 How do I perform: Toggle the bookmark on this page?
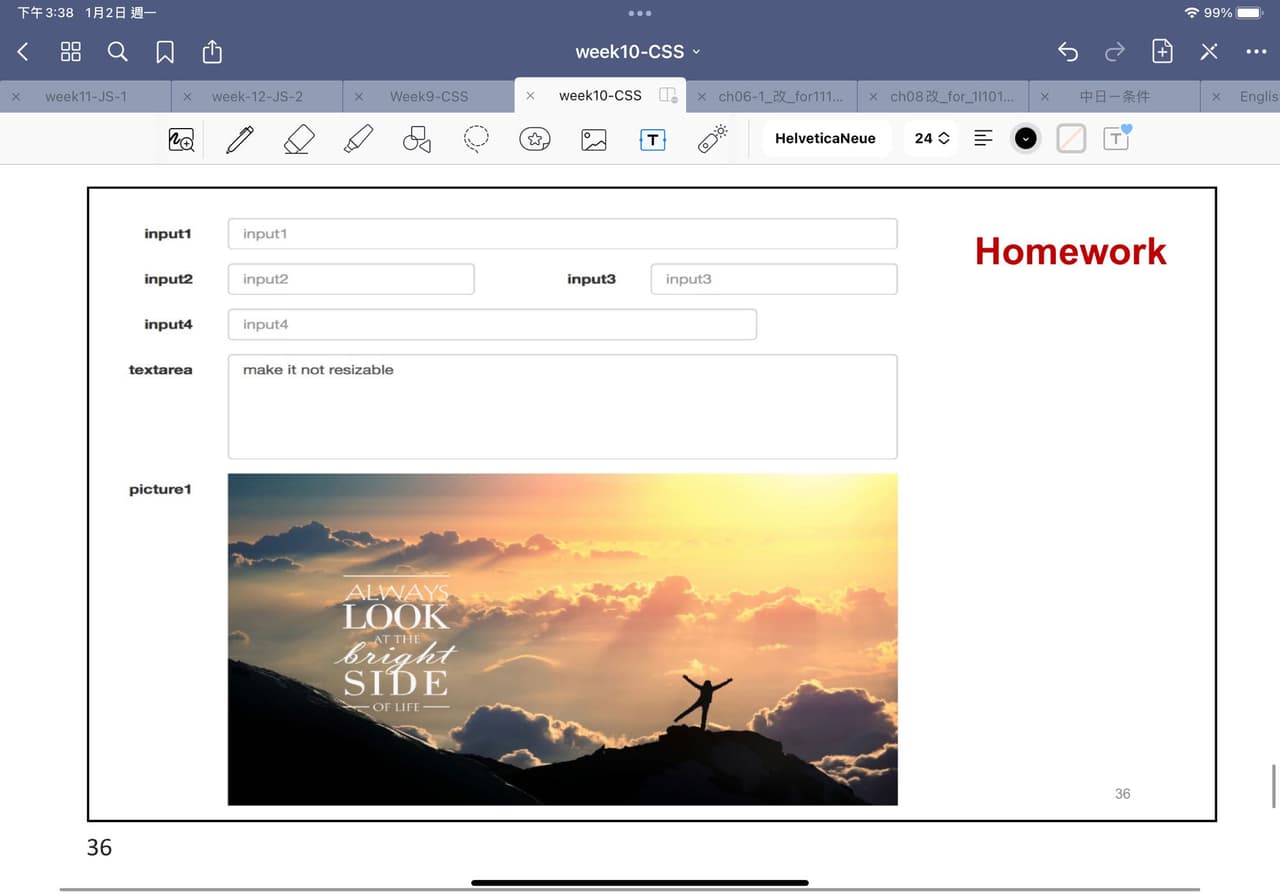164,51
